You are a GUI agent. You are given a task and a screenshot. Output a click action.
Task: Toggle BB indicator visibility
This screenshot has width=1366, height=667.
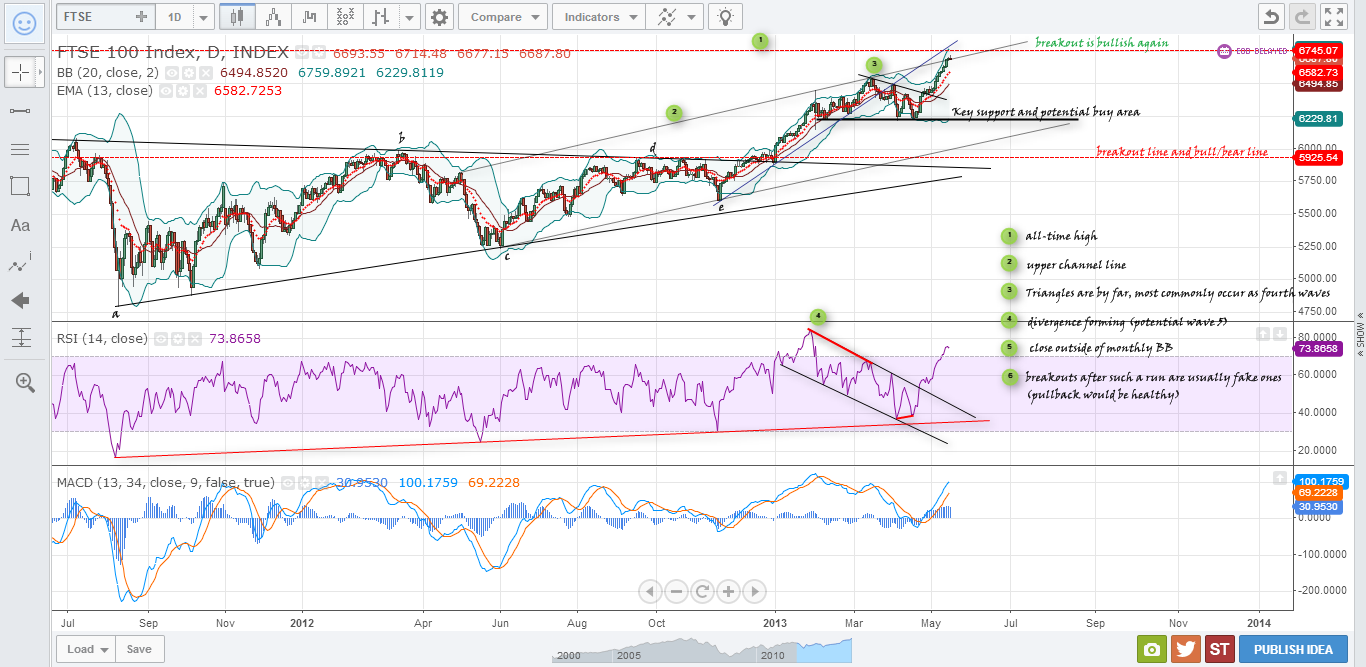point(172,72)
